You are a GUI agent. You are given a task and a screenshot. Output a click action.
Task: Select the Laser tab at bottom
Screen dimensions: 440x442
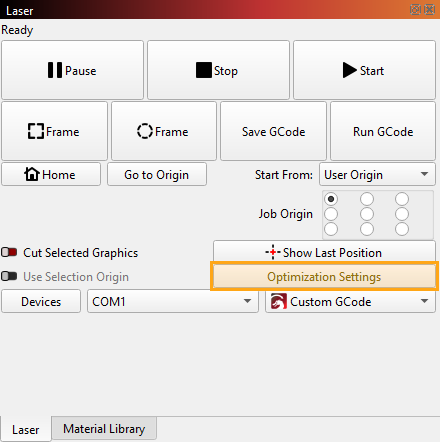pos(26,429)
